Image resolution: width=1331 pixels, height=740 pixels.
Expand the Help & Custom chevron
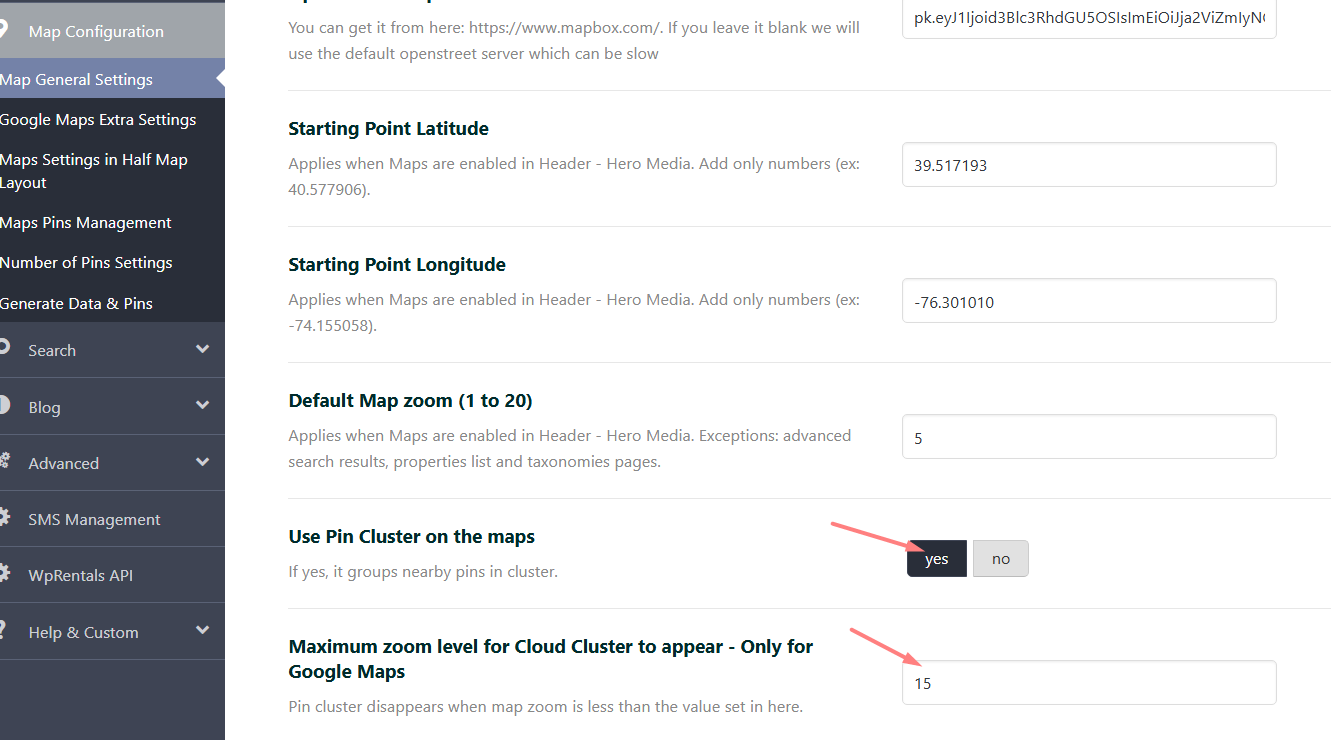tap(203, 631)
